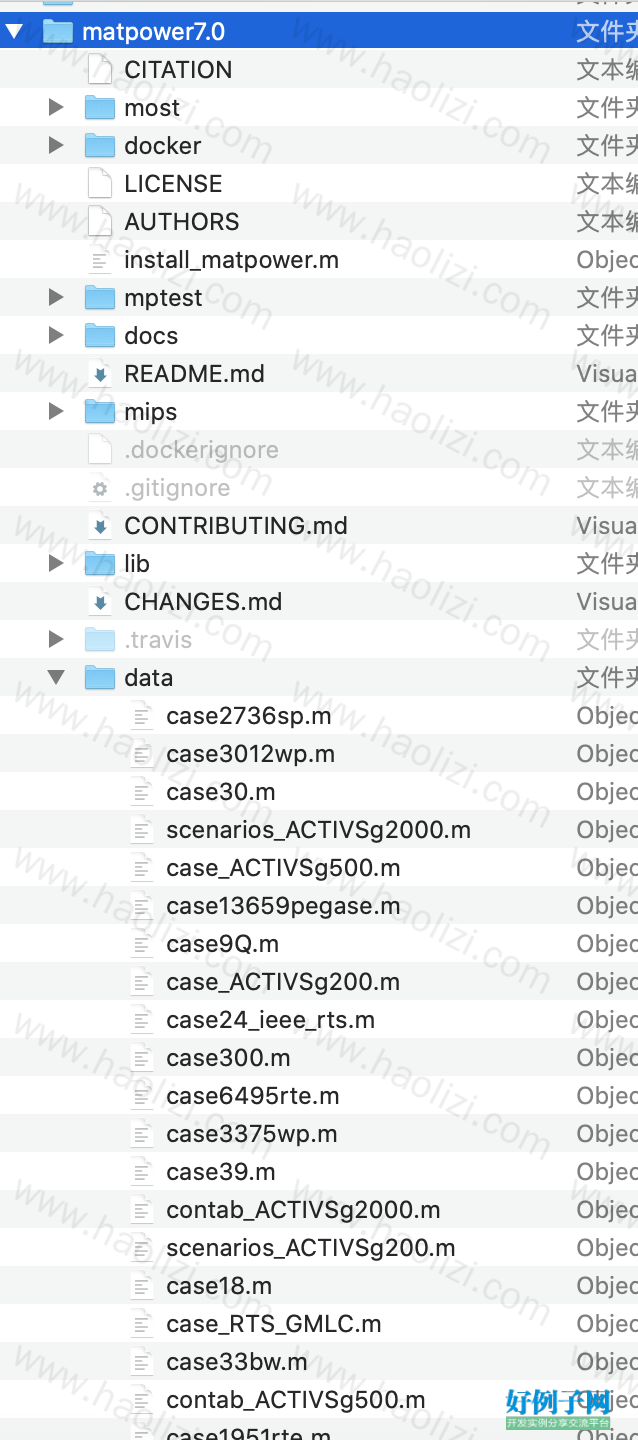Click the mips folder icon
This screenshot has height=1440, width=638.
[100, 412]
